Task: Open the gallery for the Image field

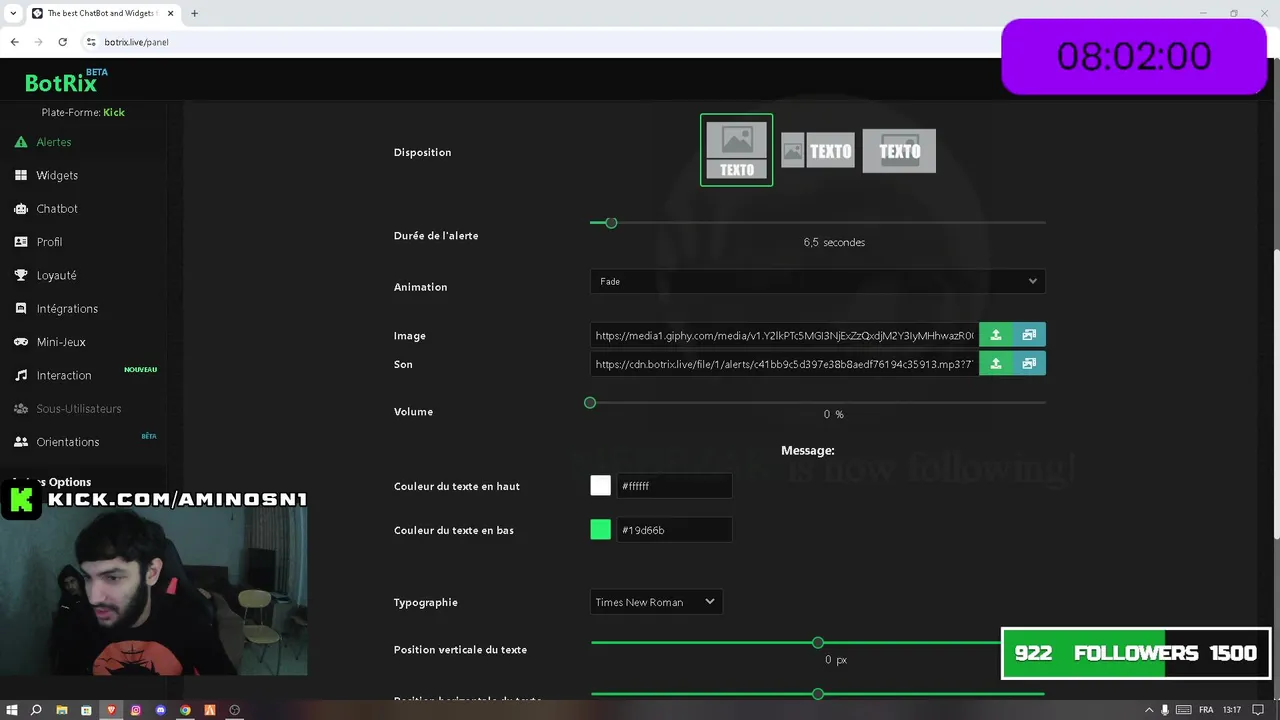Action: click(x=1029, y=335)
